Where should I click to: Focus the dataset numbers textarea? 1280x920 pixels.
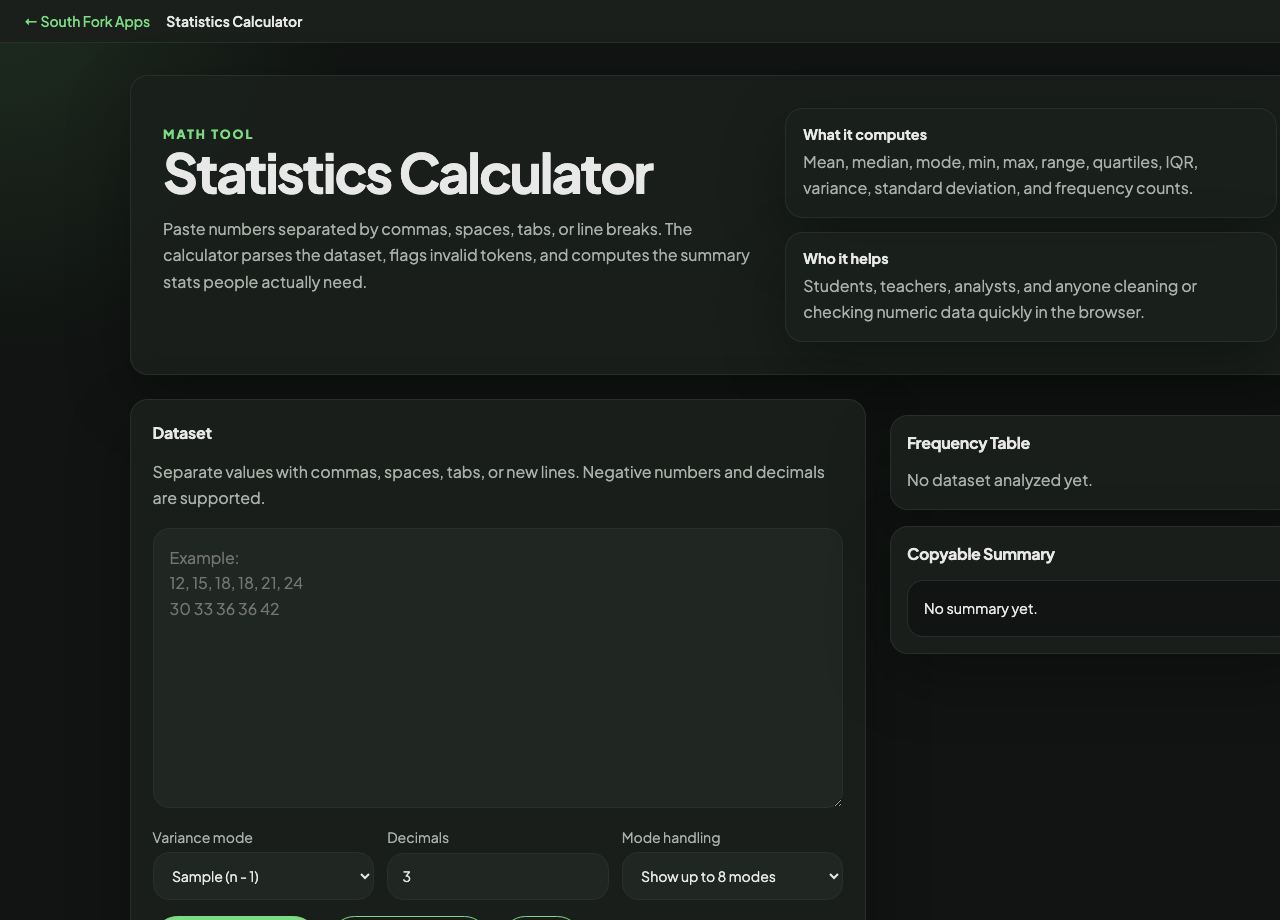coord(498,668)
